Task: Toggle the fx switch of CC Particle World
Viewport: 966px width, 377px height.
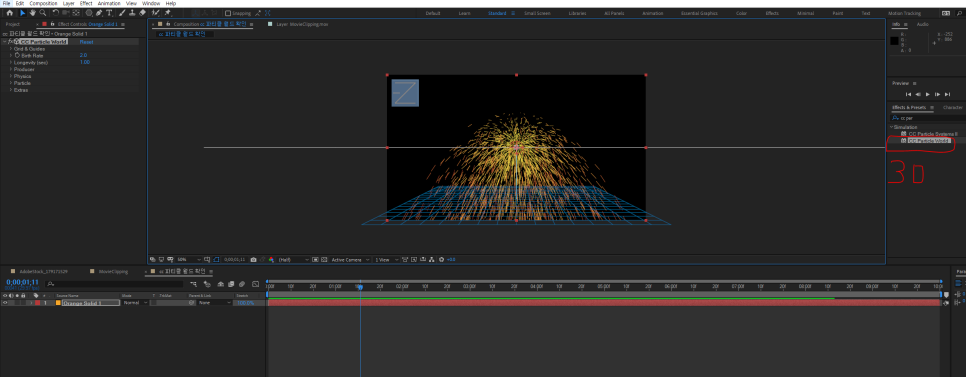Action: click(x=11, y=42)
